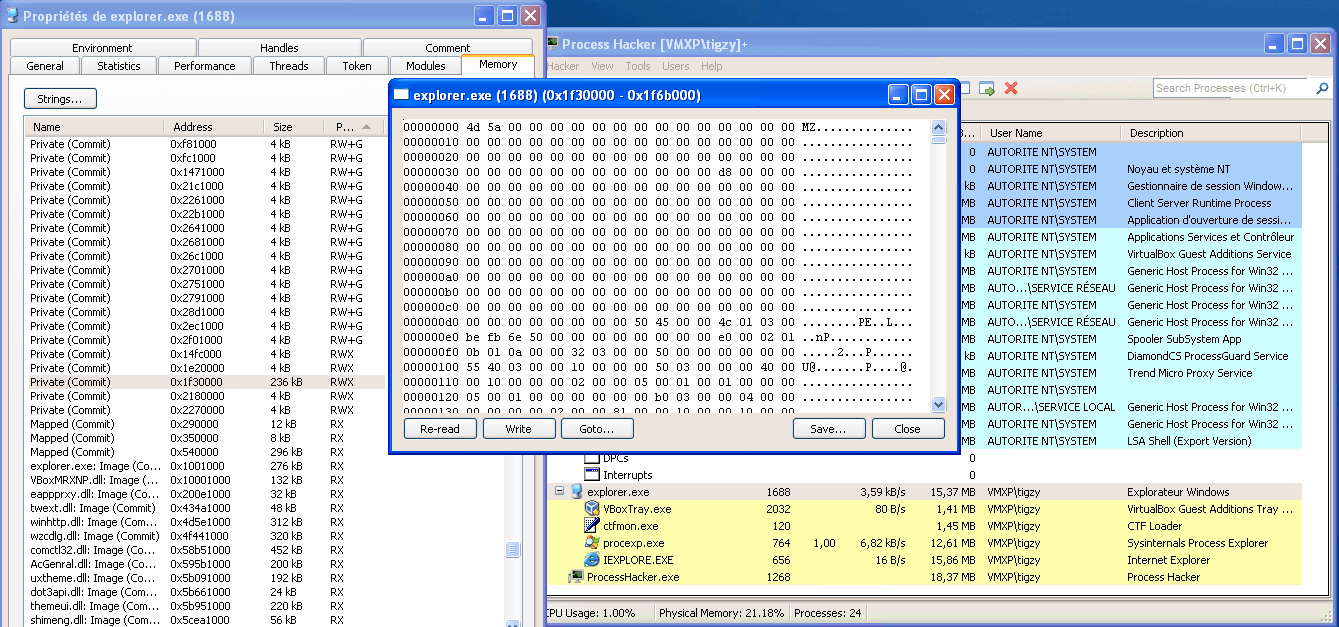Collapse the explorer.exe process tree
1339x627 pixels.
tap(559, 492)
